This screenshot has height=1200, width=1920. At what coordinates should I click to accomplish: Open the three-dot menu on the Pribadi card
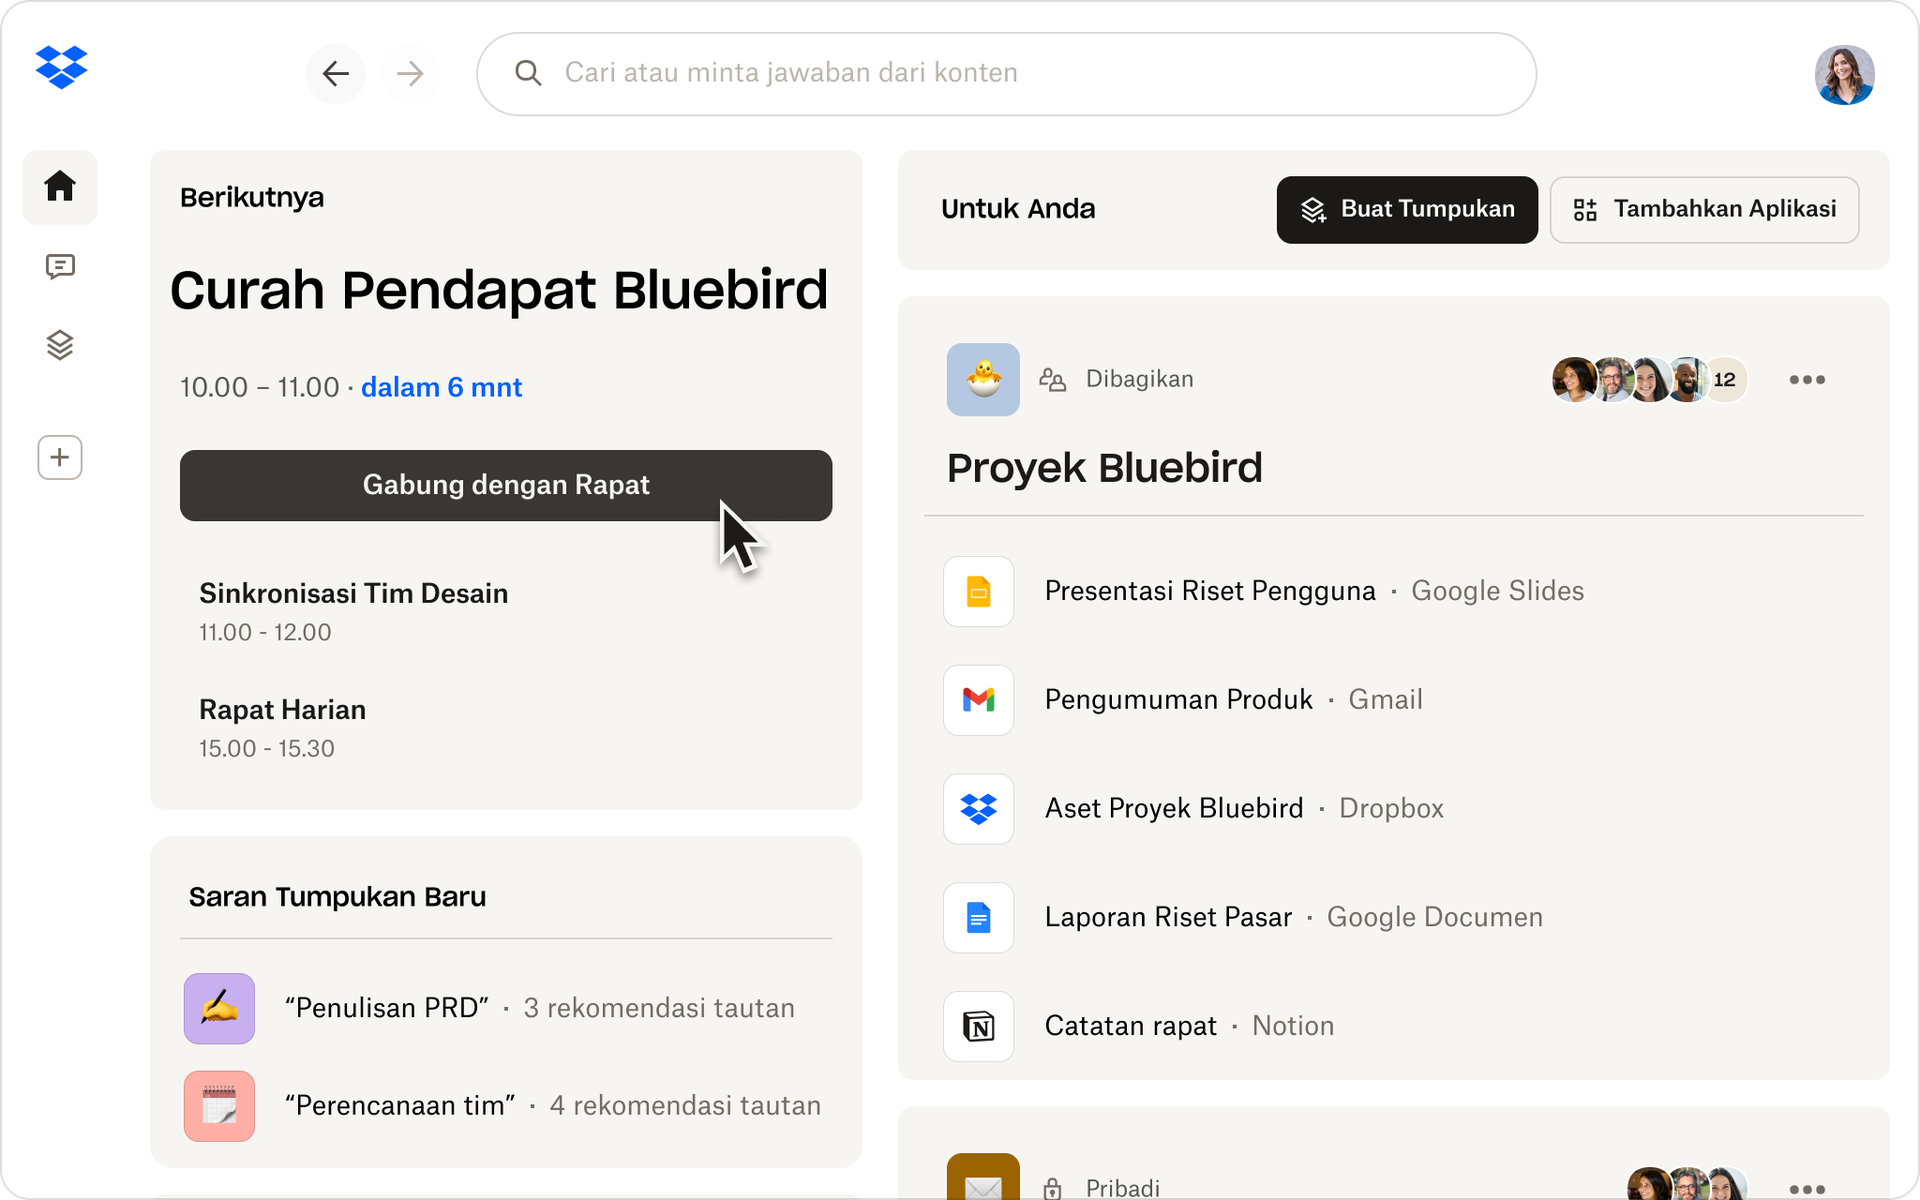coord(1808,1188)
